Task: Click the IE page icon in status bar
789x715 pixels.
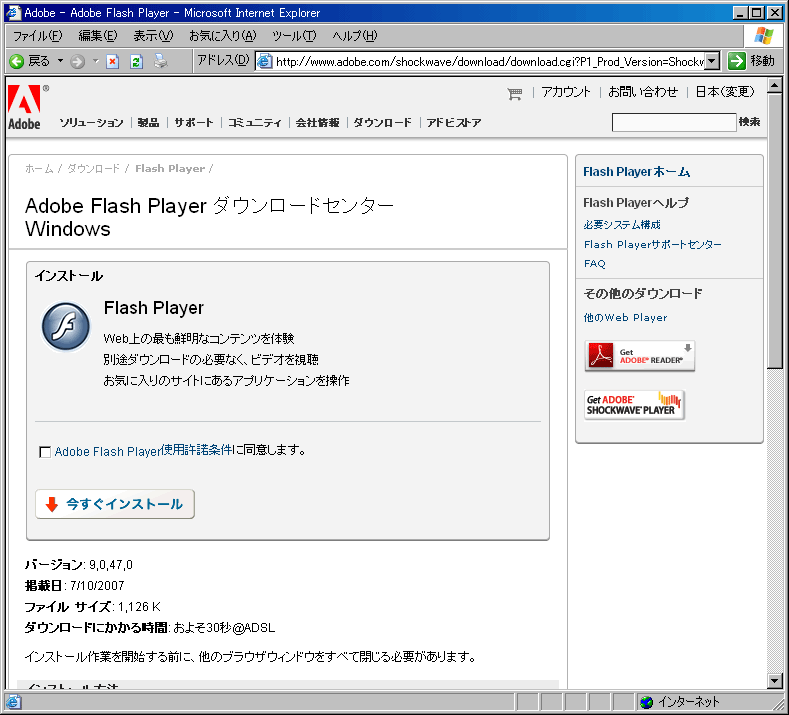Action: (x=13, y=702)
